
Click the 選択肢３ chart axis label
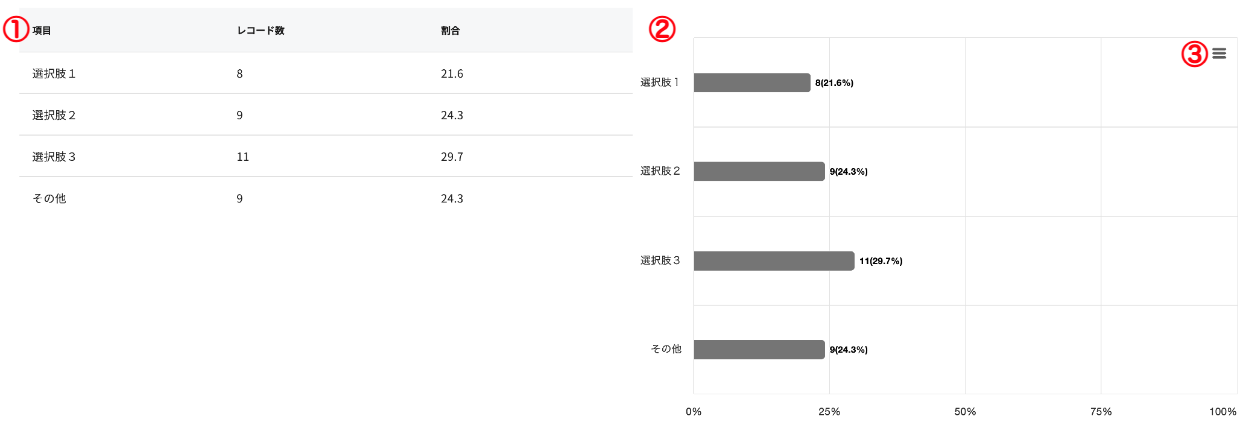[x=660, y=261]
